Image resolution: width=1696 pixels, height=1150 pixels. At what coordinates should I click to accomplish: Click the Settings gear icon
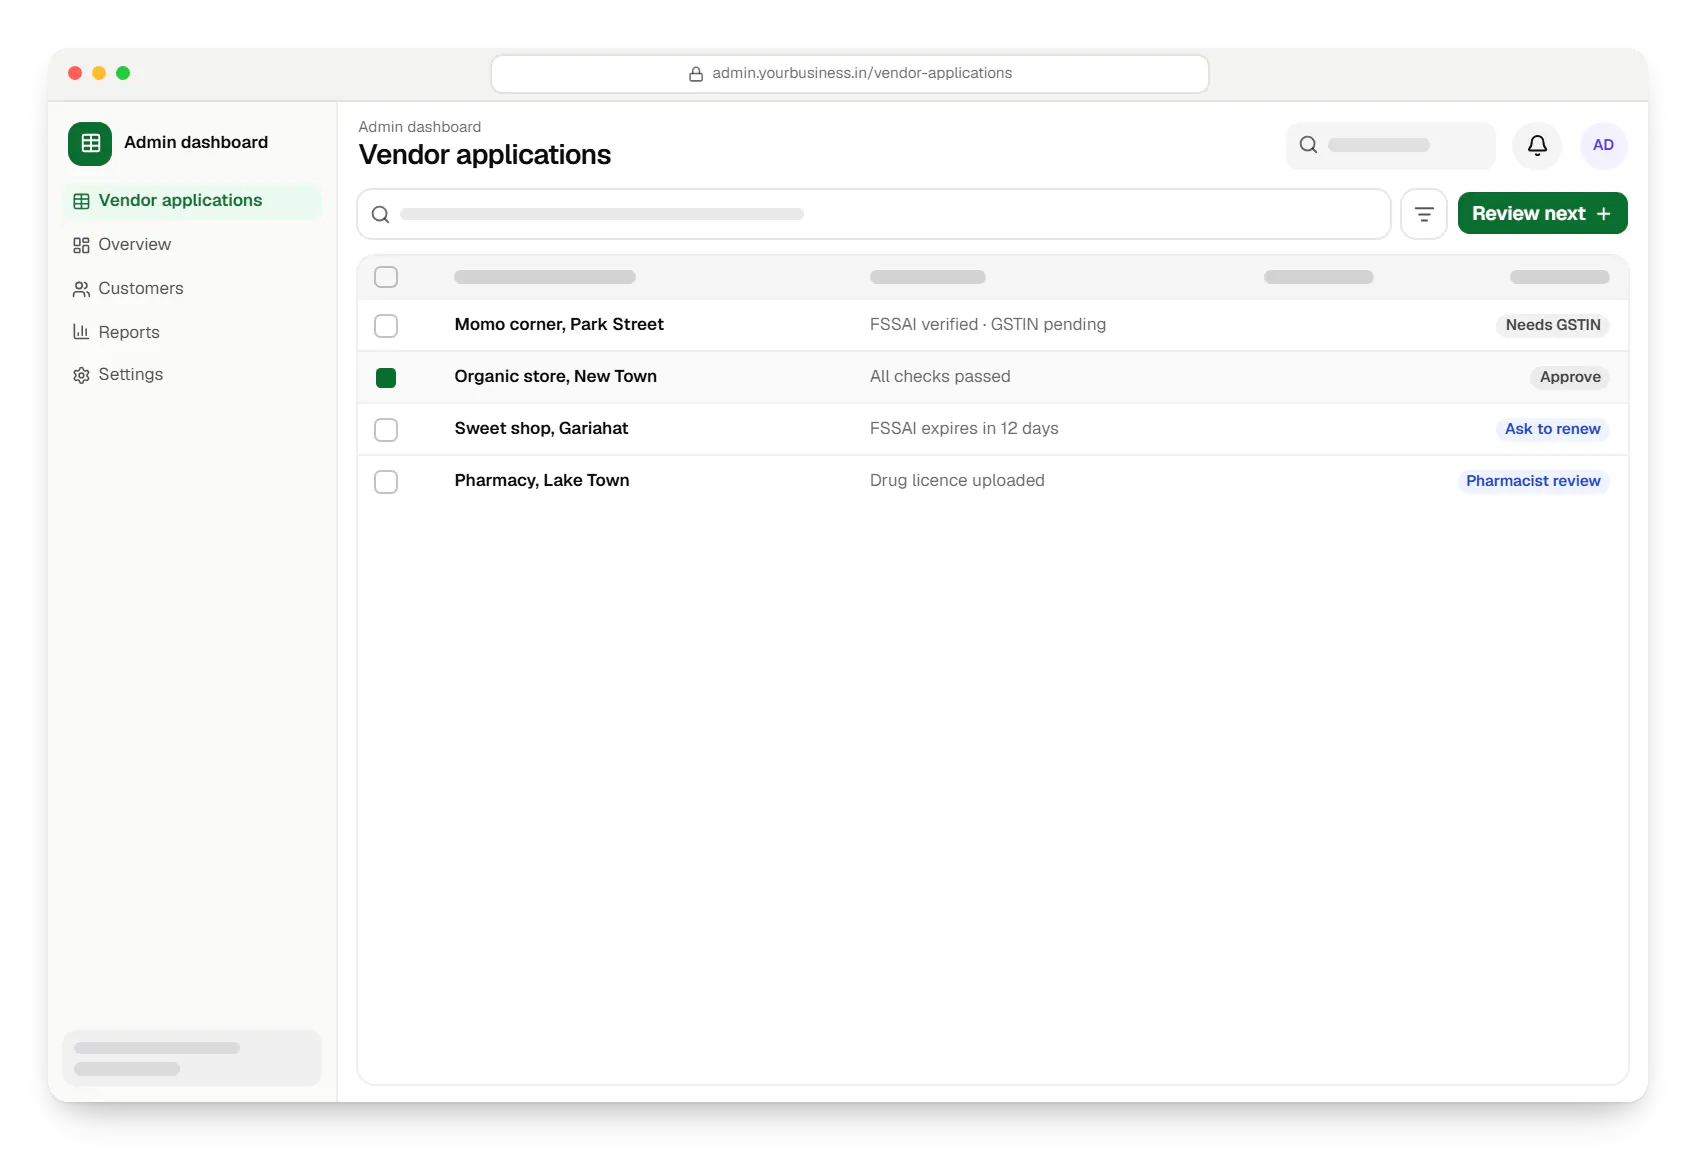pyautogui.click(x=81, y=375)
